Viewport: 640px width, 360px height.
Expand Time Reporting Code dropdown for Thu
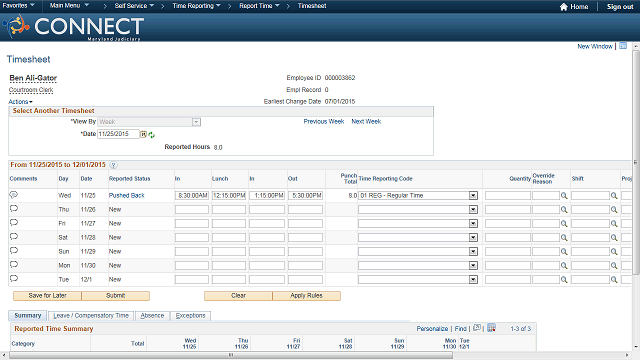click(473, 209)
